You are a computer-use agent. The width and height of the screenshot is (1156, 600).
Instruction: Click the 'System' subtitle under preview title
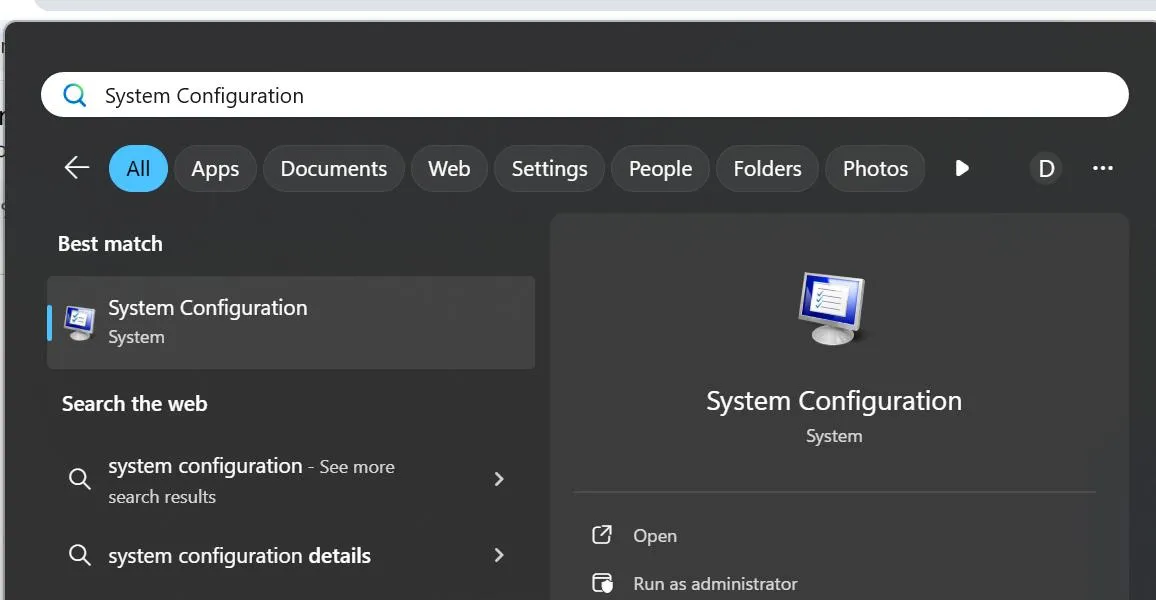[x=834, y=436]
